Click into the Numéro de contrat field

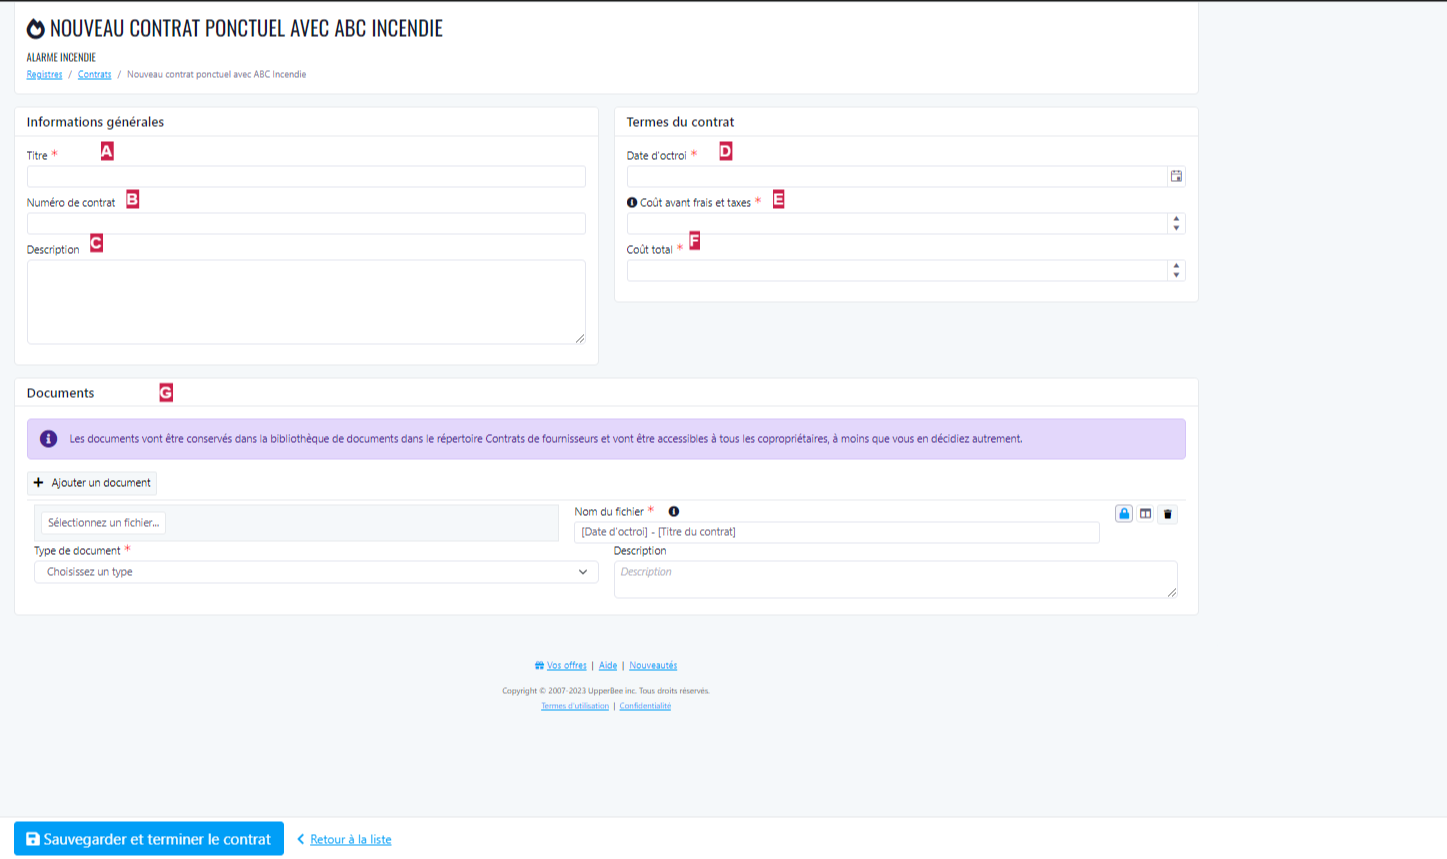click(x=306, y=223)
